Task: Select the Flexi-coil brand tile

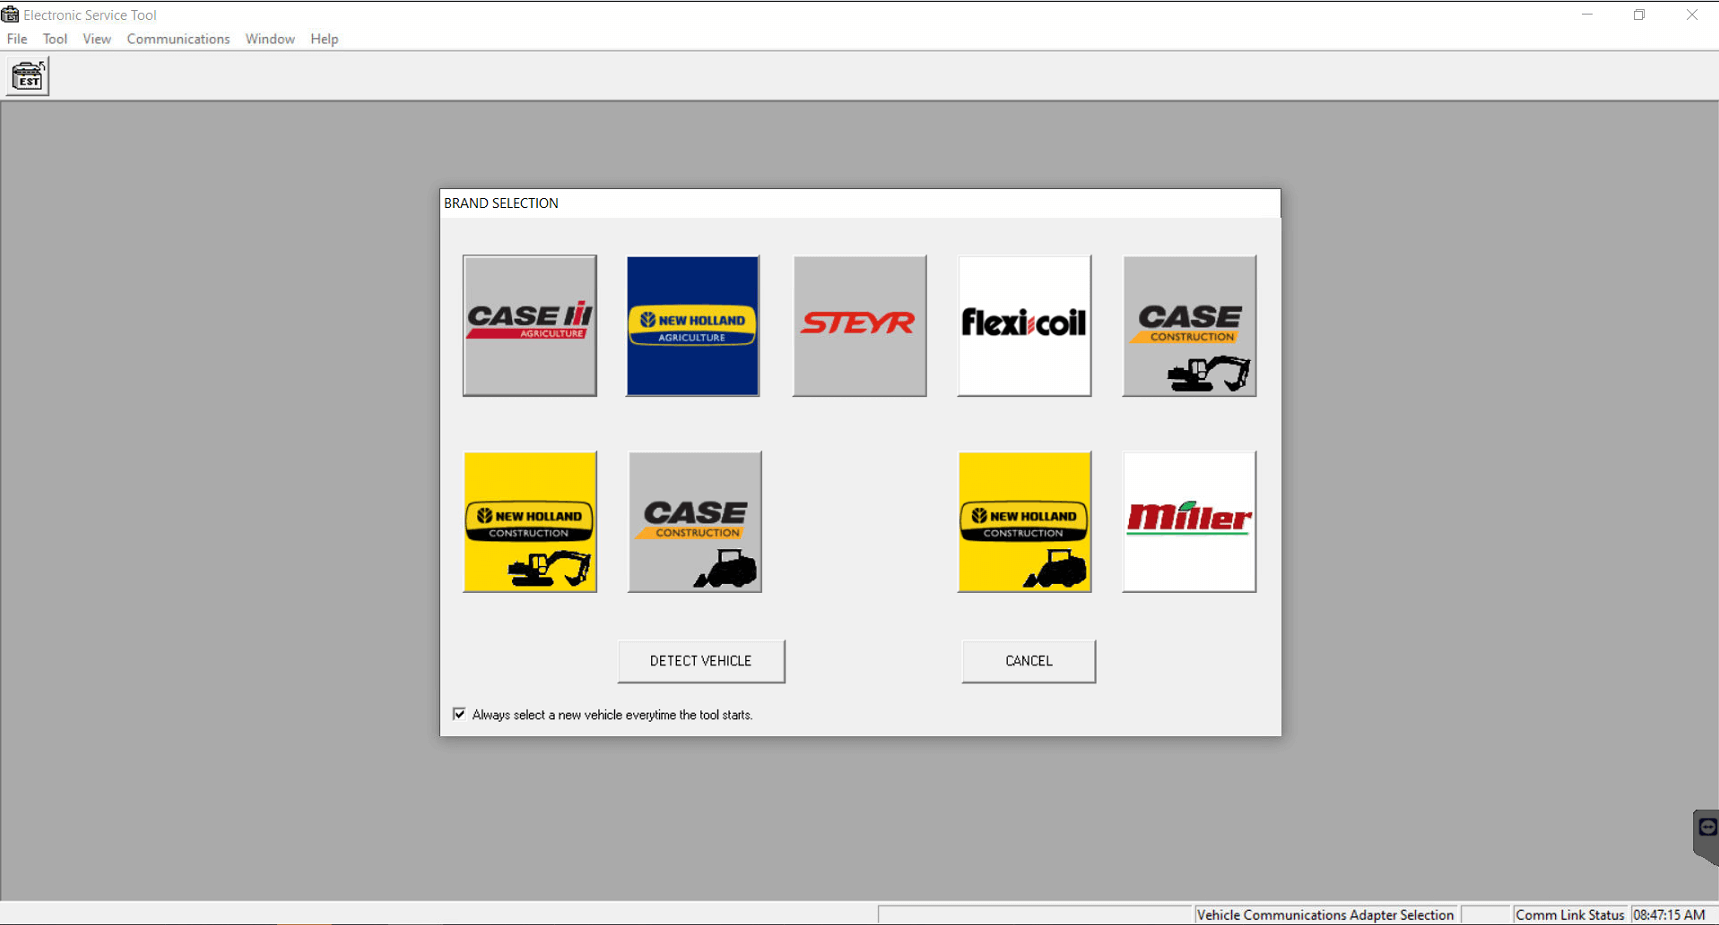Action: click(1024, 325)
